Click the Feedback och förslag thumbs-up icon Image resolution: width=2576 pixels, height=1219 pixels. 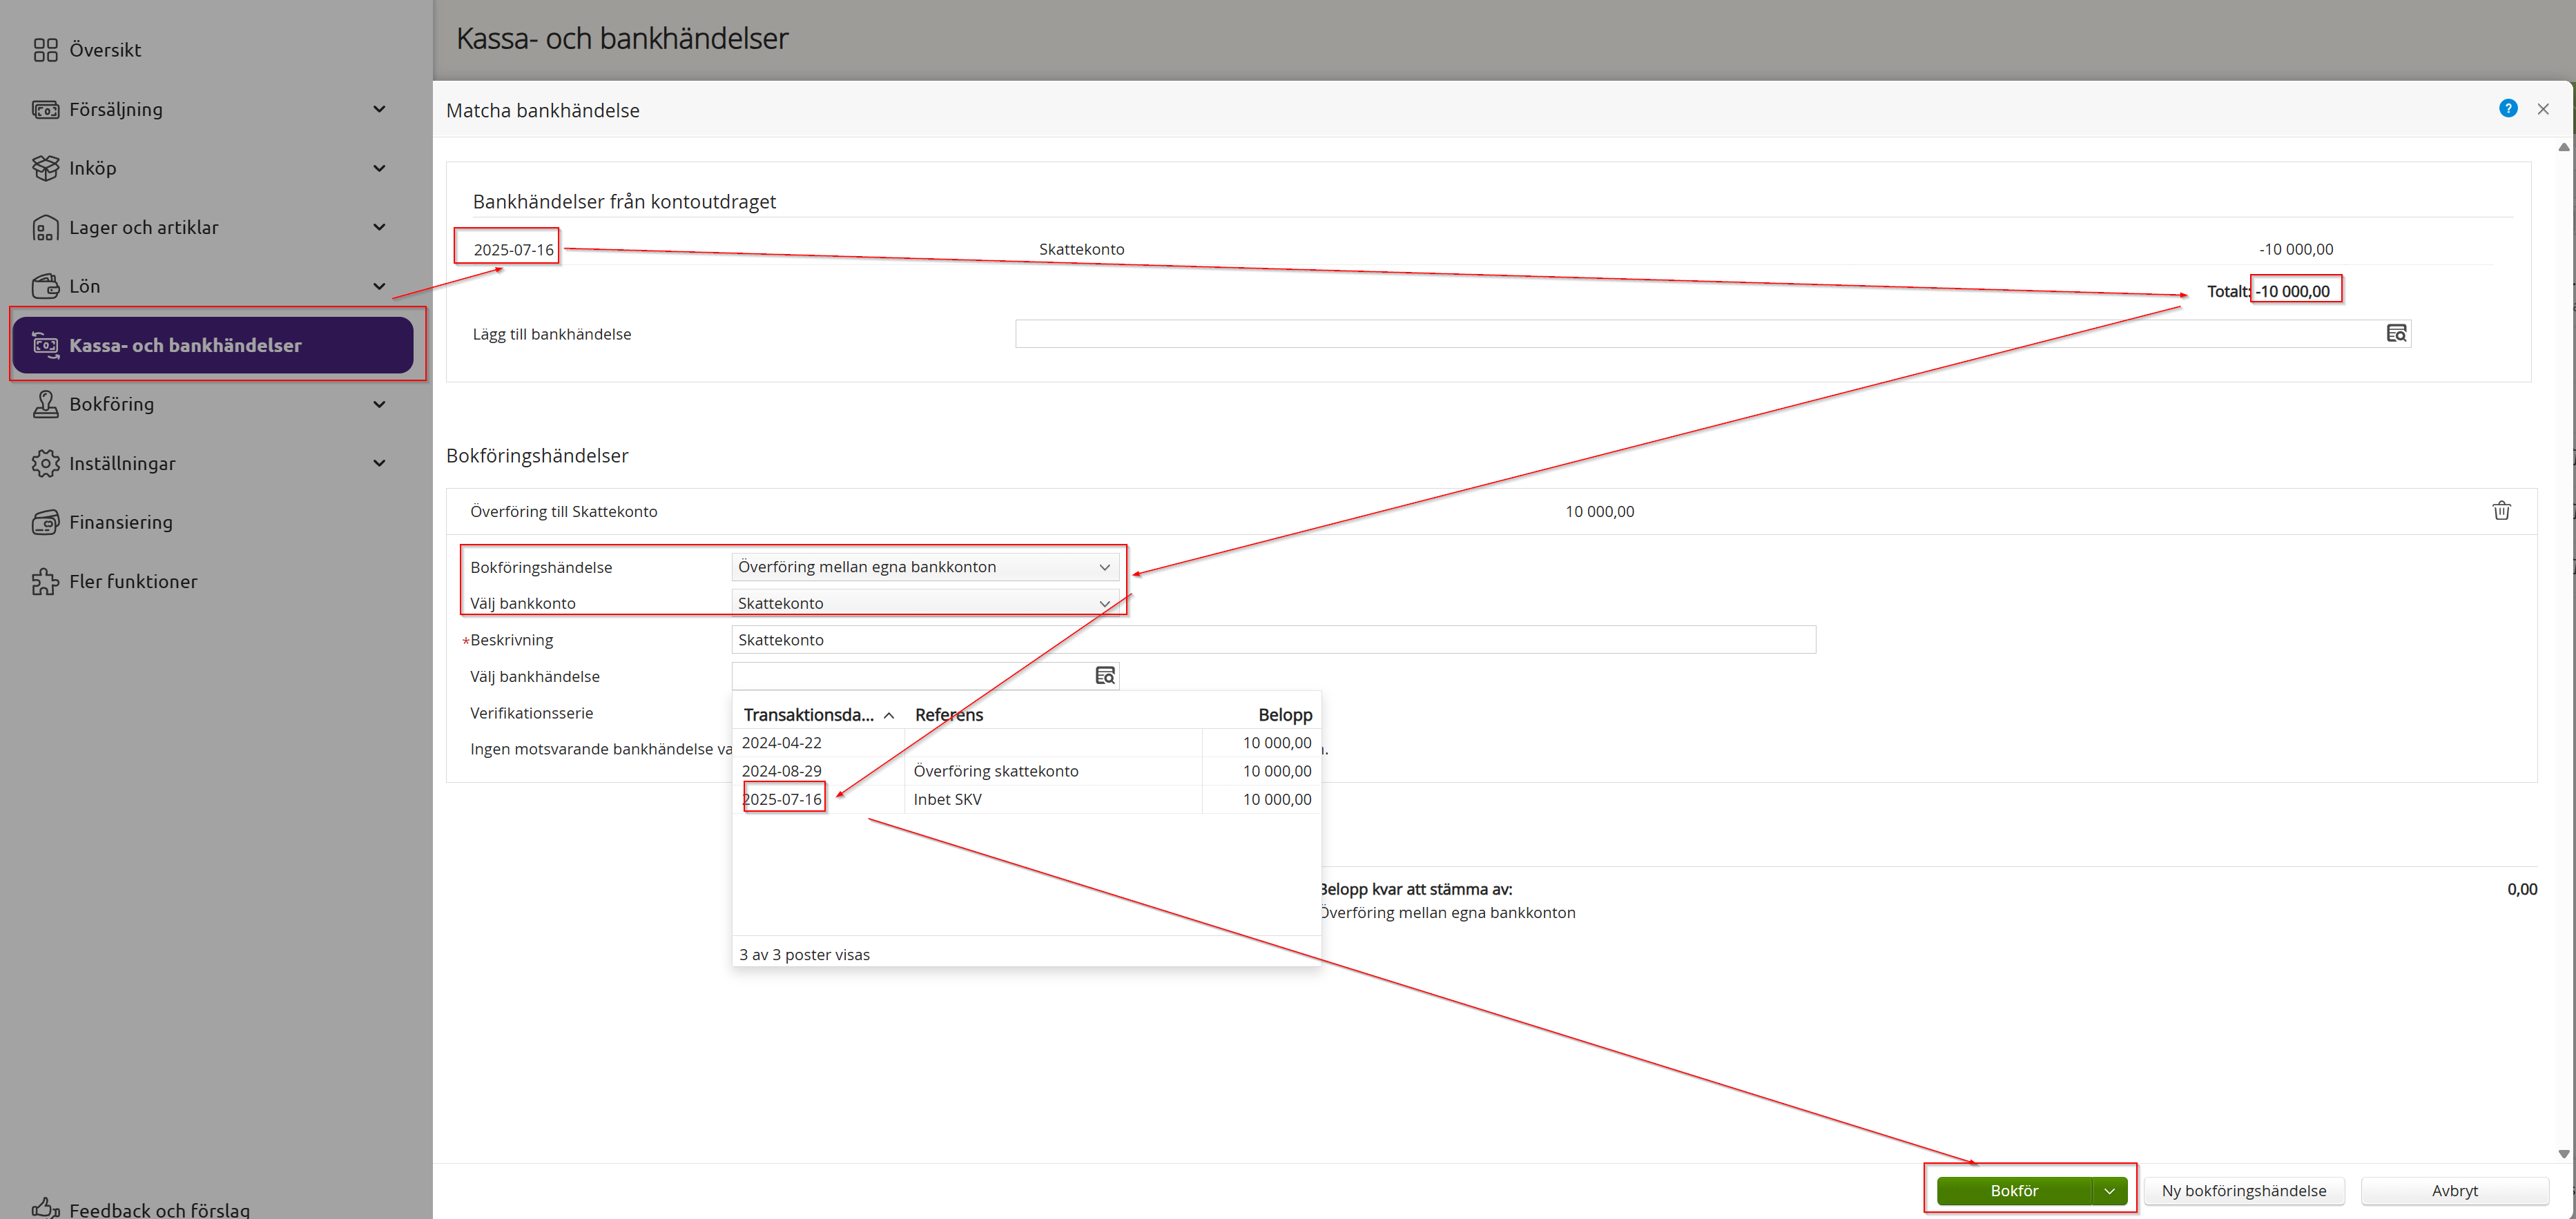pos(45,1207)
